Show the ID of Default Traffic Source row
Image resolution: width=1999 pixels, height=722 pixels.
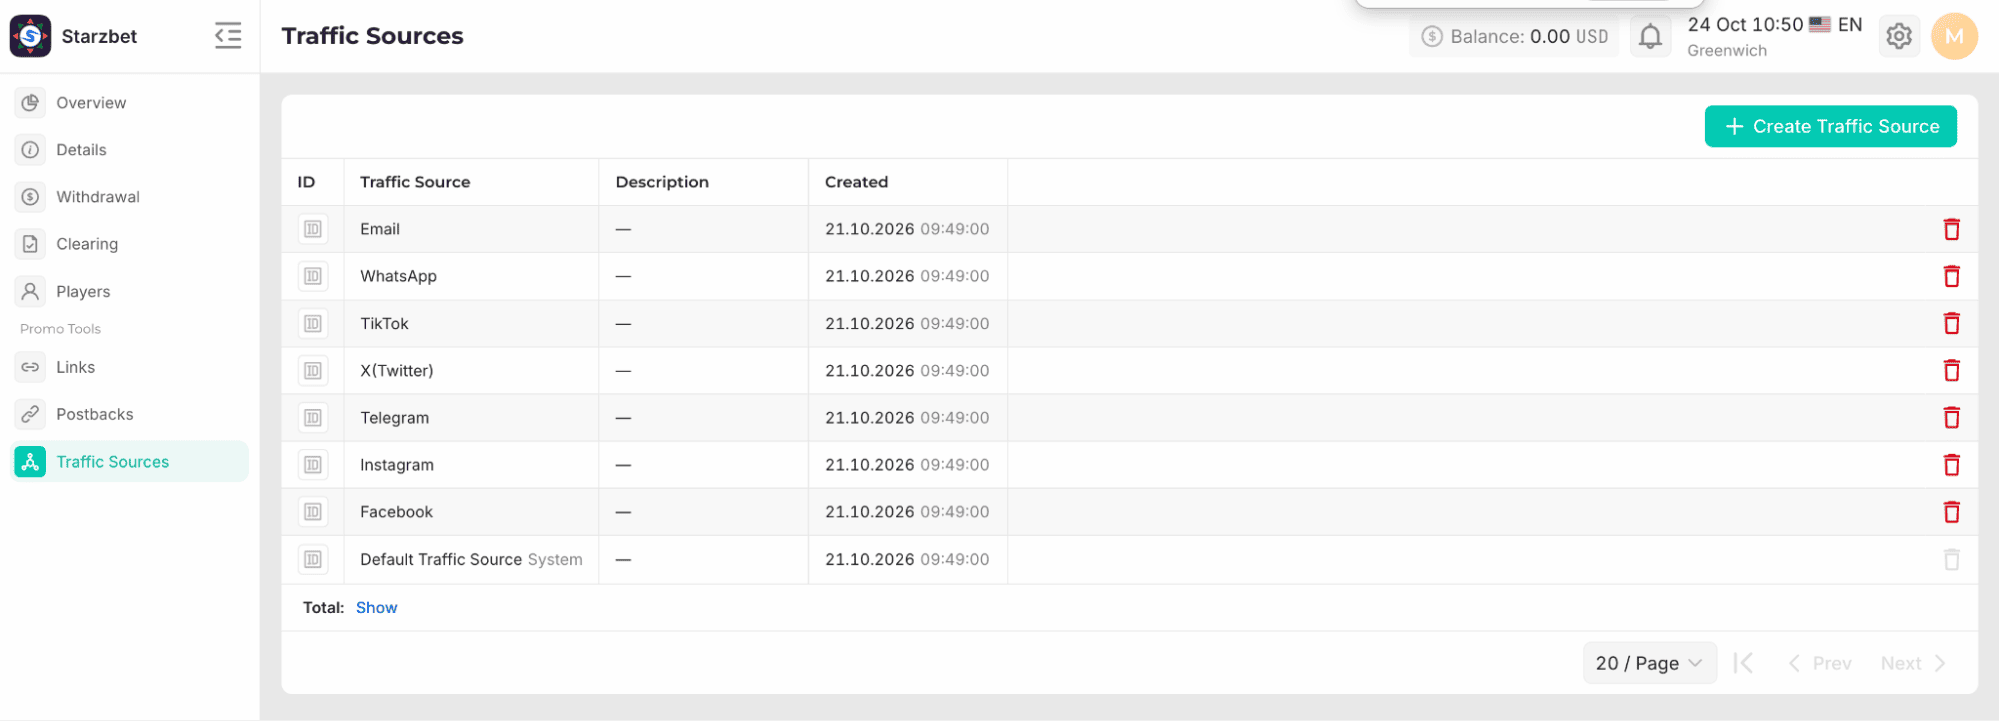(x=313, y=559)
